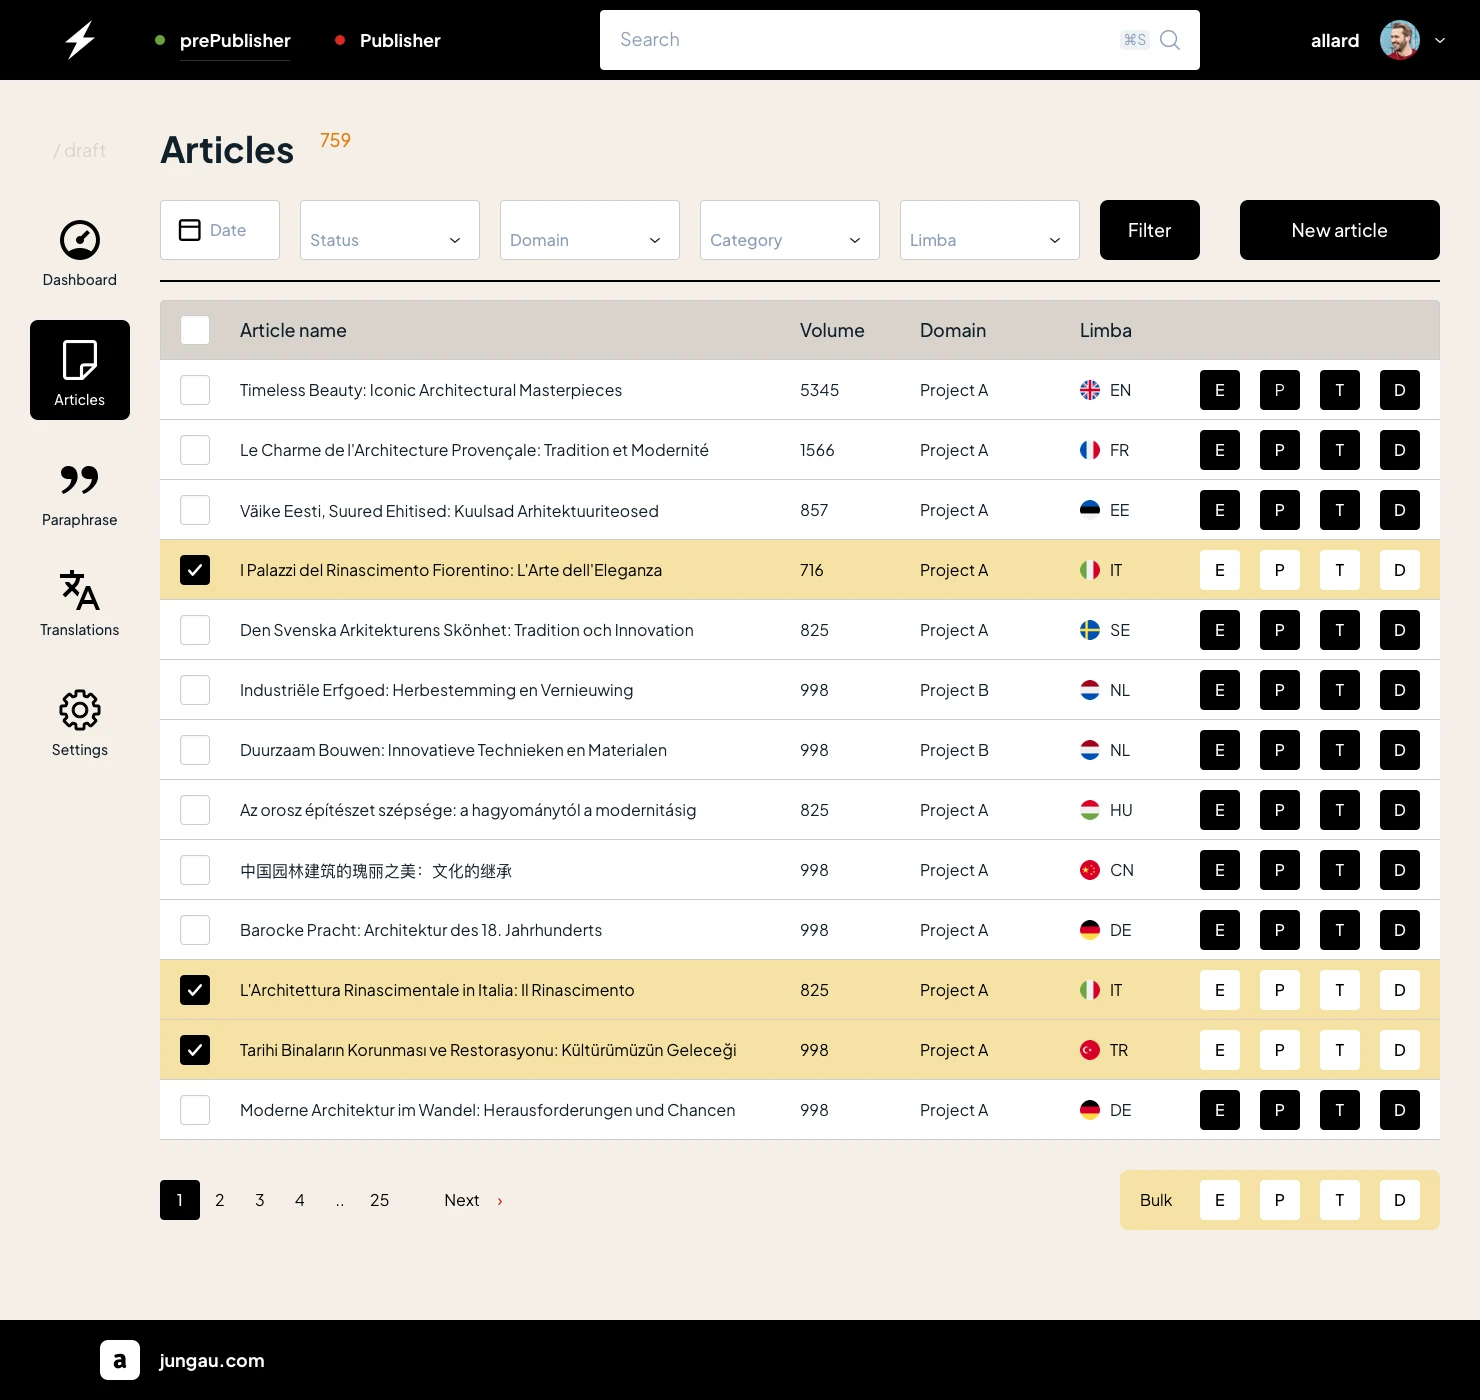Toggle the select-all checkbox in table header
Image resolution: width=1480 pixels, height=1400 pixels.
coord(195,330)
